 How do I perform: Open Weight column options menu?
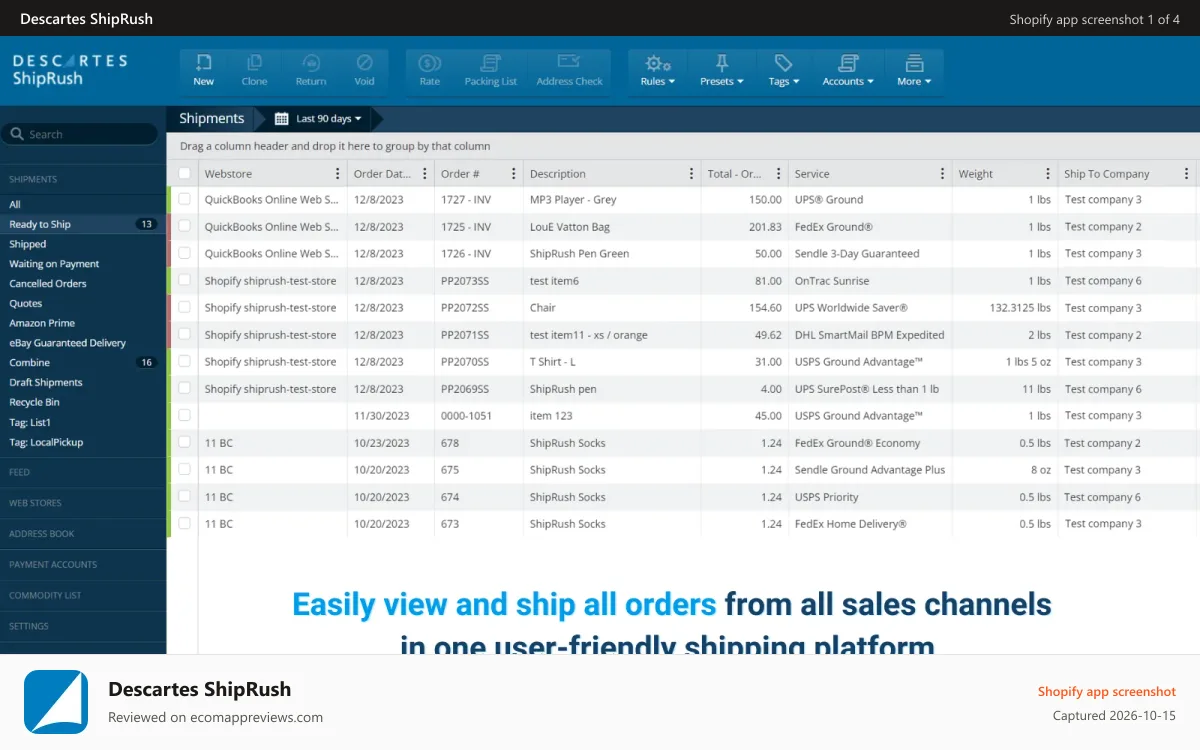pyautogui.click(x=1048, y=174)
